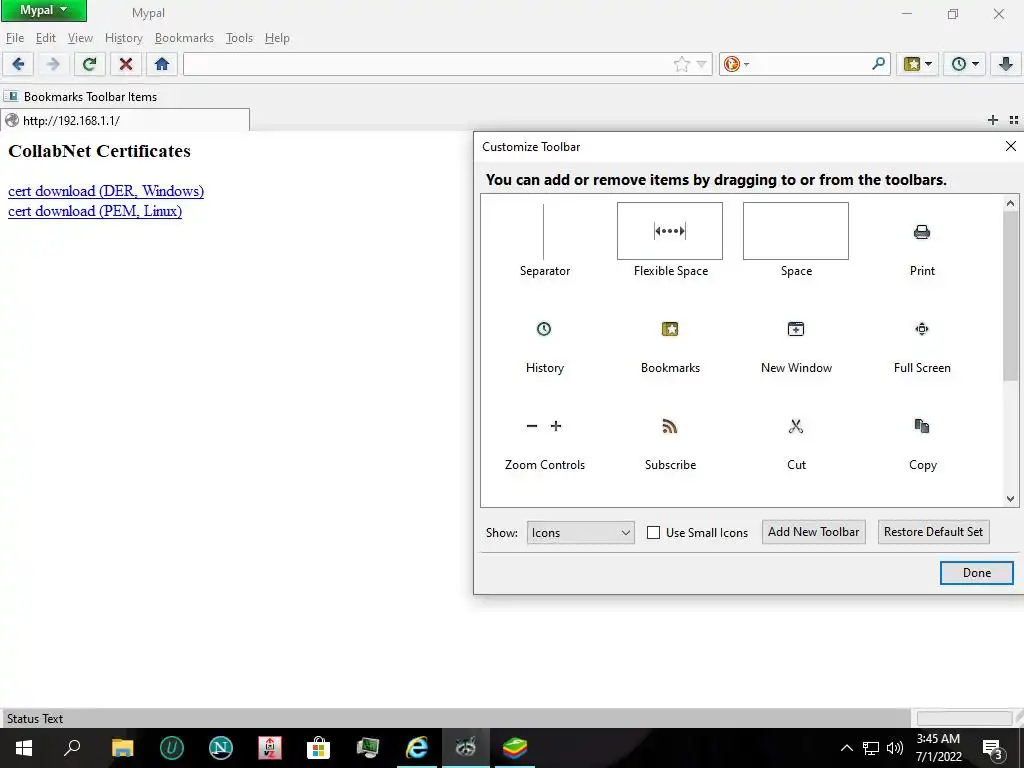This screenshot has width=1024, height=768.
Task: Open the File menu
Action: pos(14,38)
